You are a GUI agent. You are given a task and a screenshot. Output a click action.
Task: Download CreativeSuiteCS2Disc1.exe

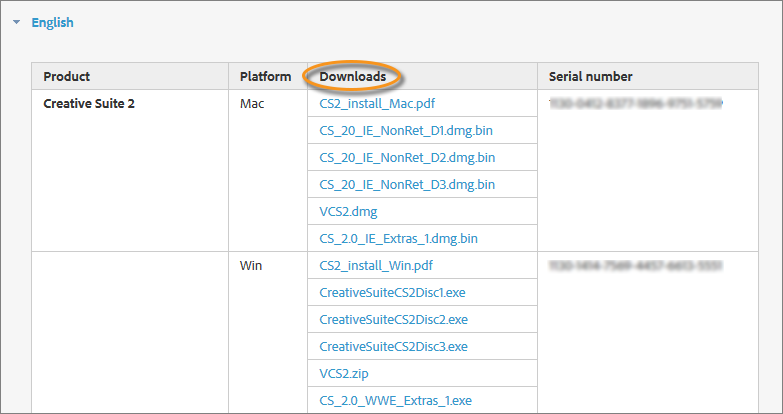point(392,293)
